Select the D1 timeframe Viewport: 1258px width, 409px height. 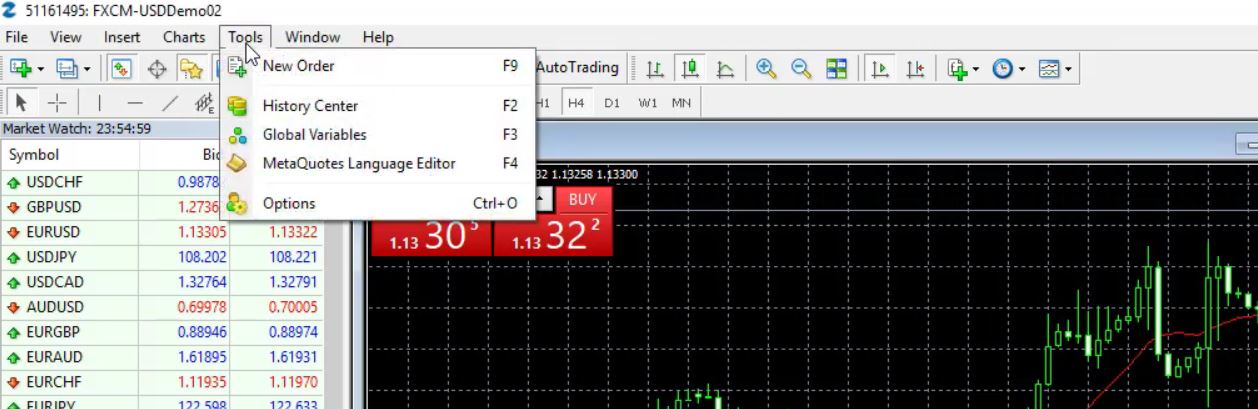coord(612,102)
